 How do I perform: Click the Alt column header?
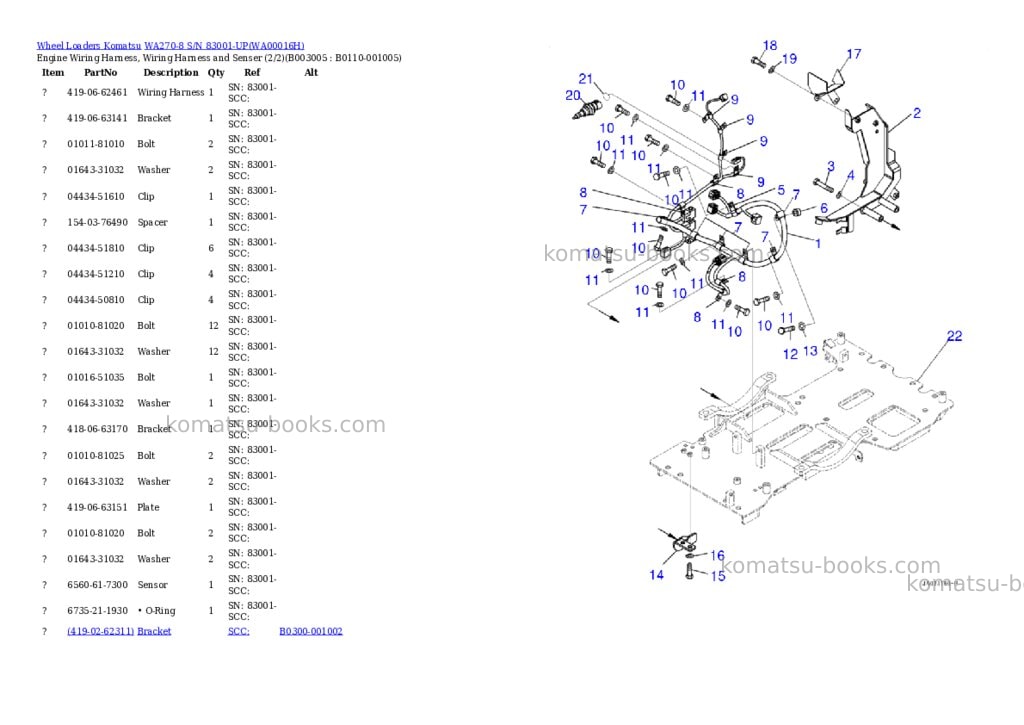(311, 72)
